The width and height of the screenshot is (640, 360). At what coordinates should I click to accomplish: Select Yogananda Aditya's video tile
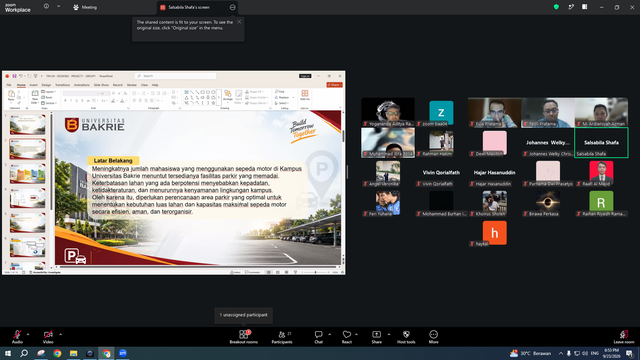tap(388, 112)
